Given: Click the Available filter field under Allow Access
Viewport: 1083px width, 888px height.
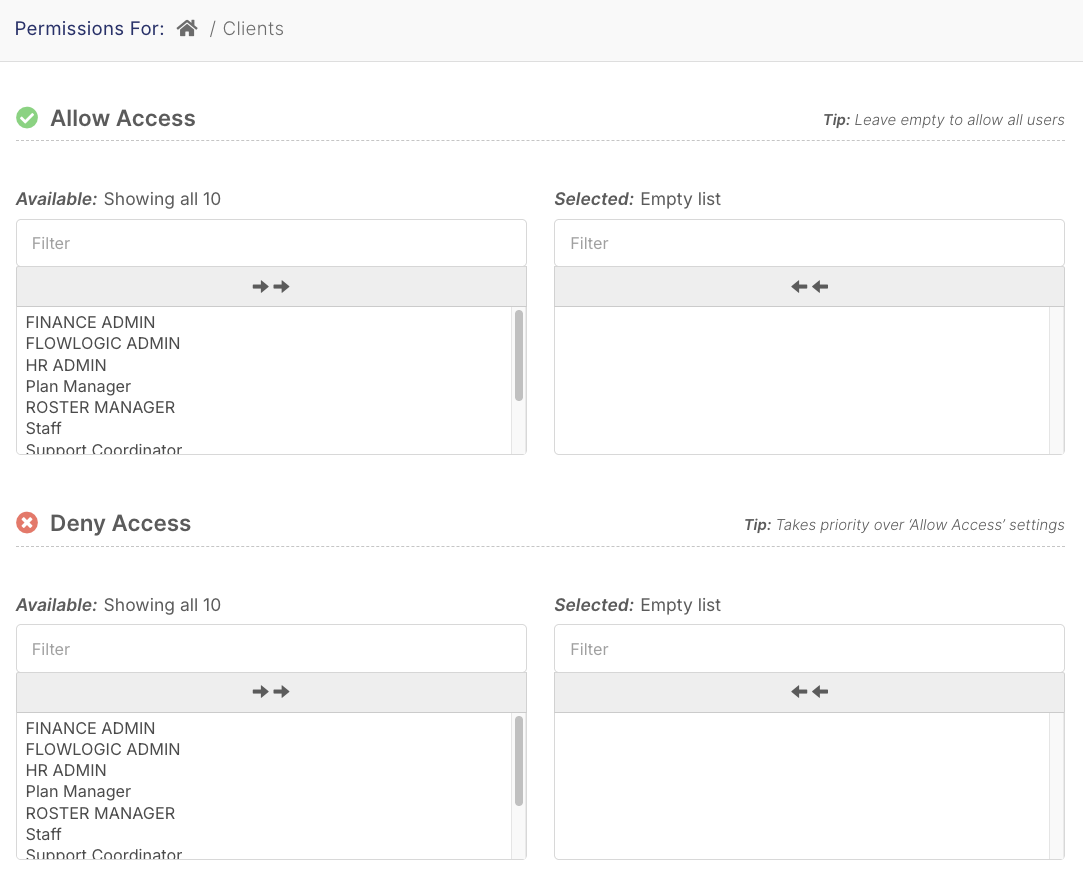Looking at the screenshot, I should (271, 243).
